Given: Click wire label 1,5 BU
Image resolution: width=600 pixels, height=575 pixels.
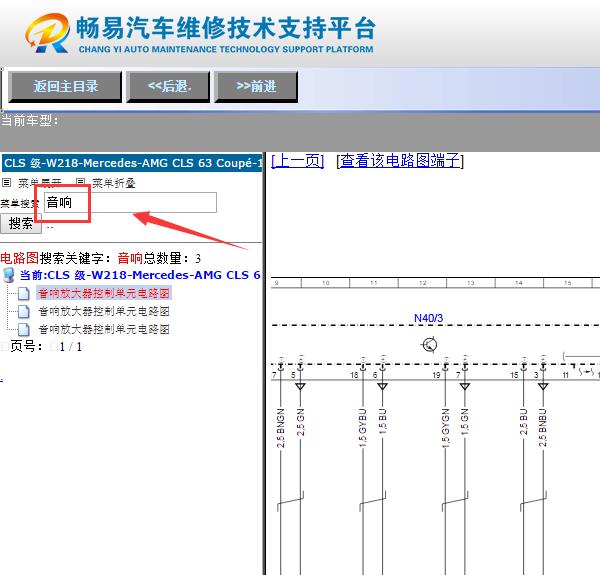Looking at the screenshot, I should tap(383, 421).
